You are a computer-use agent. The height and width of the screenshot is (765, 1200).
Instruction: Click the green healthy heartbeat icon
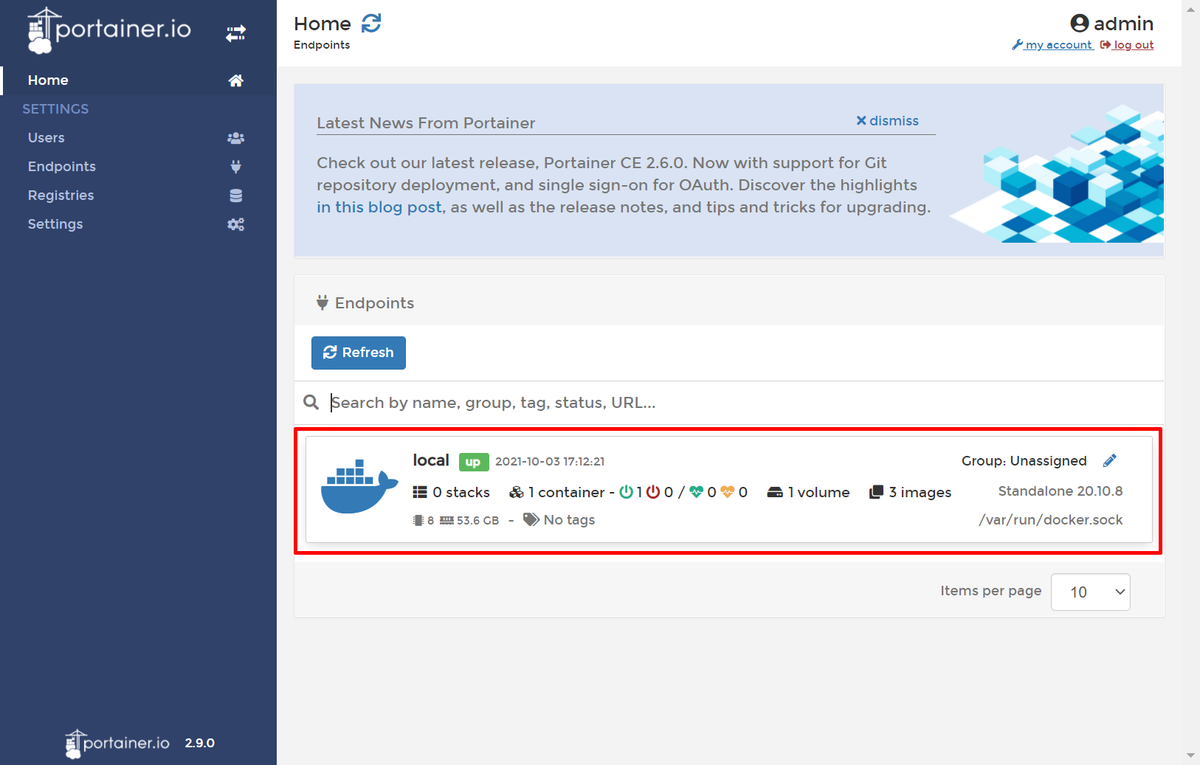(696, 492)
